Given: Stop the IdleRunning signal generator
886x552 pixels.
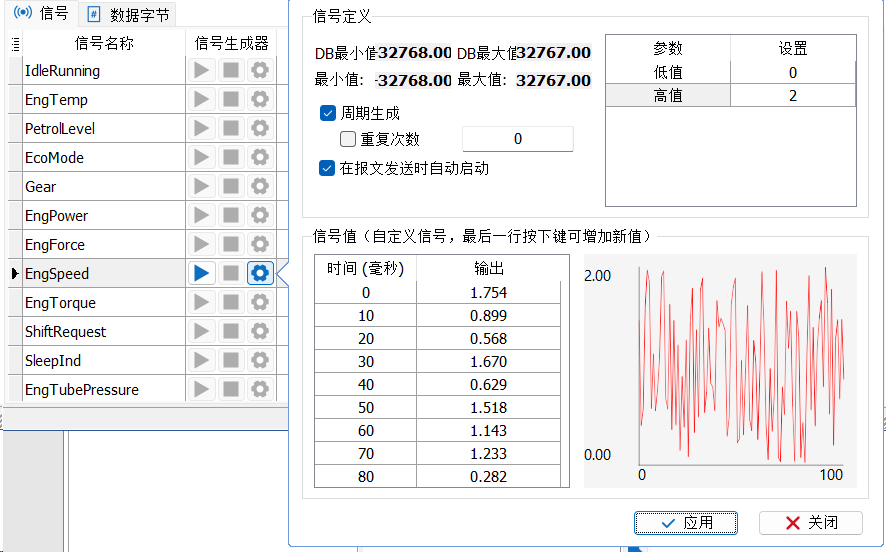Looking at the screenshot, I should click(x=231, y=71).
